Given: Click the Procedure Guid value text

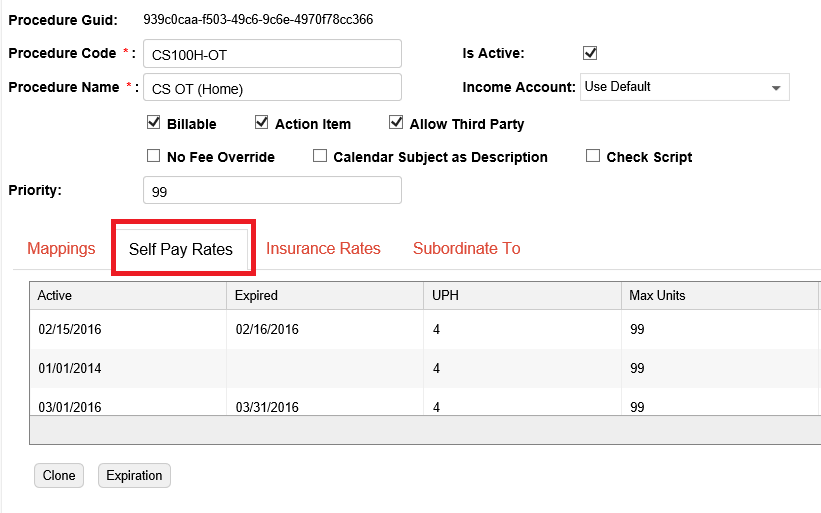Looking at the screenshot, I should tap(258, 20).
